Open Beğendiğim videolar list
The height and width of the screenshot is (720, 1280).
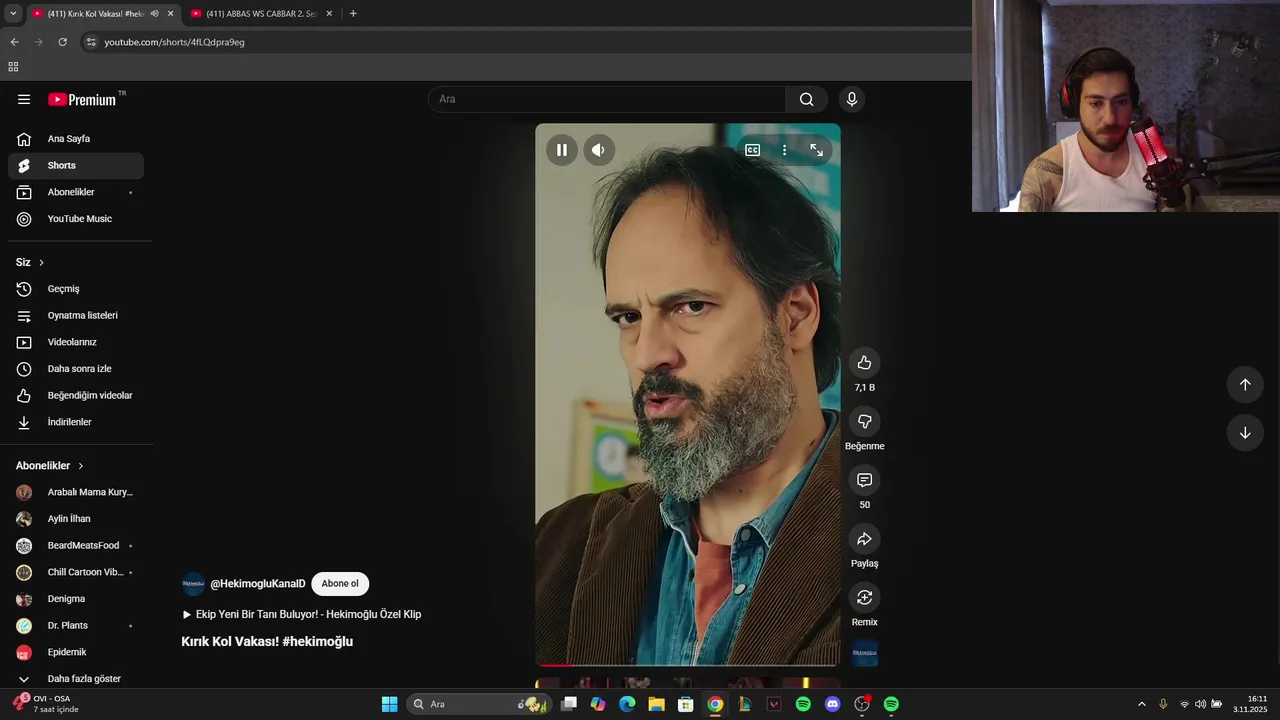pyautogui.click(x=76, y=396)
